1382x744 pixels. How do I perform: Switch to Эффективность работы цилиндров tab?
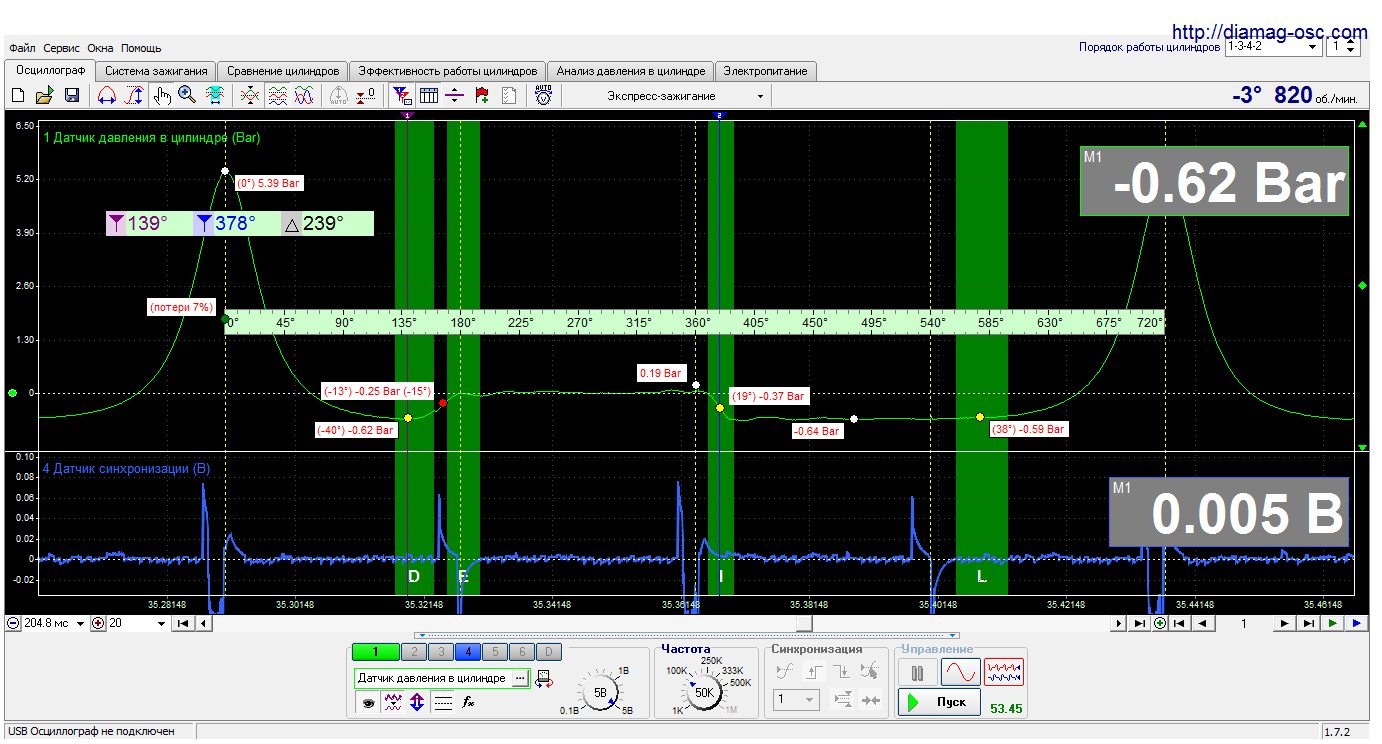(x=448, y=71)
